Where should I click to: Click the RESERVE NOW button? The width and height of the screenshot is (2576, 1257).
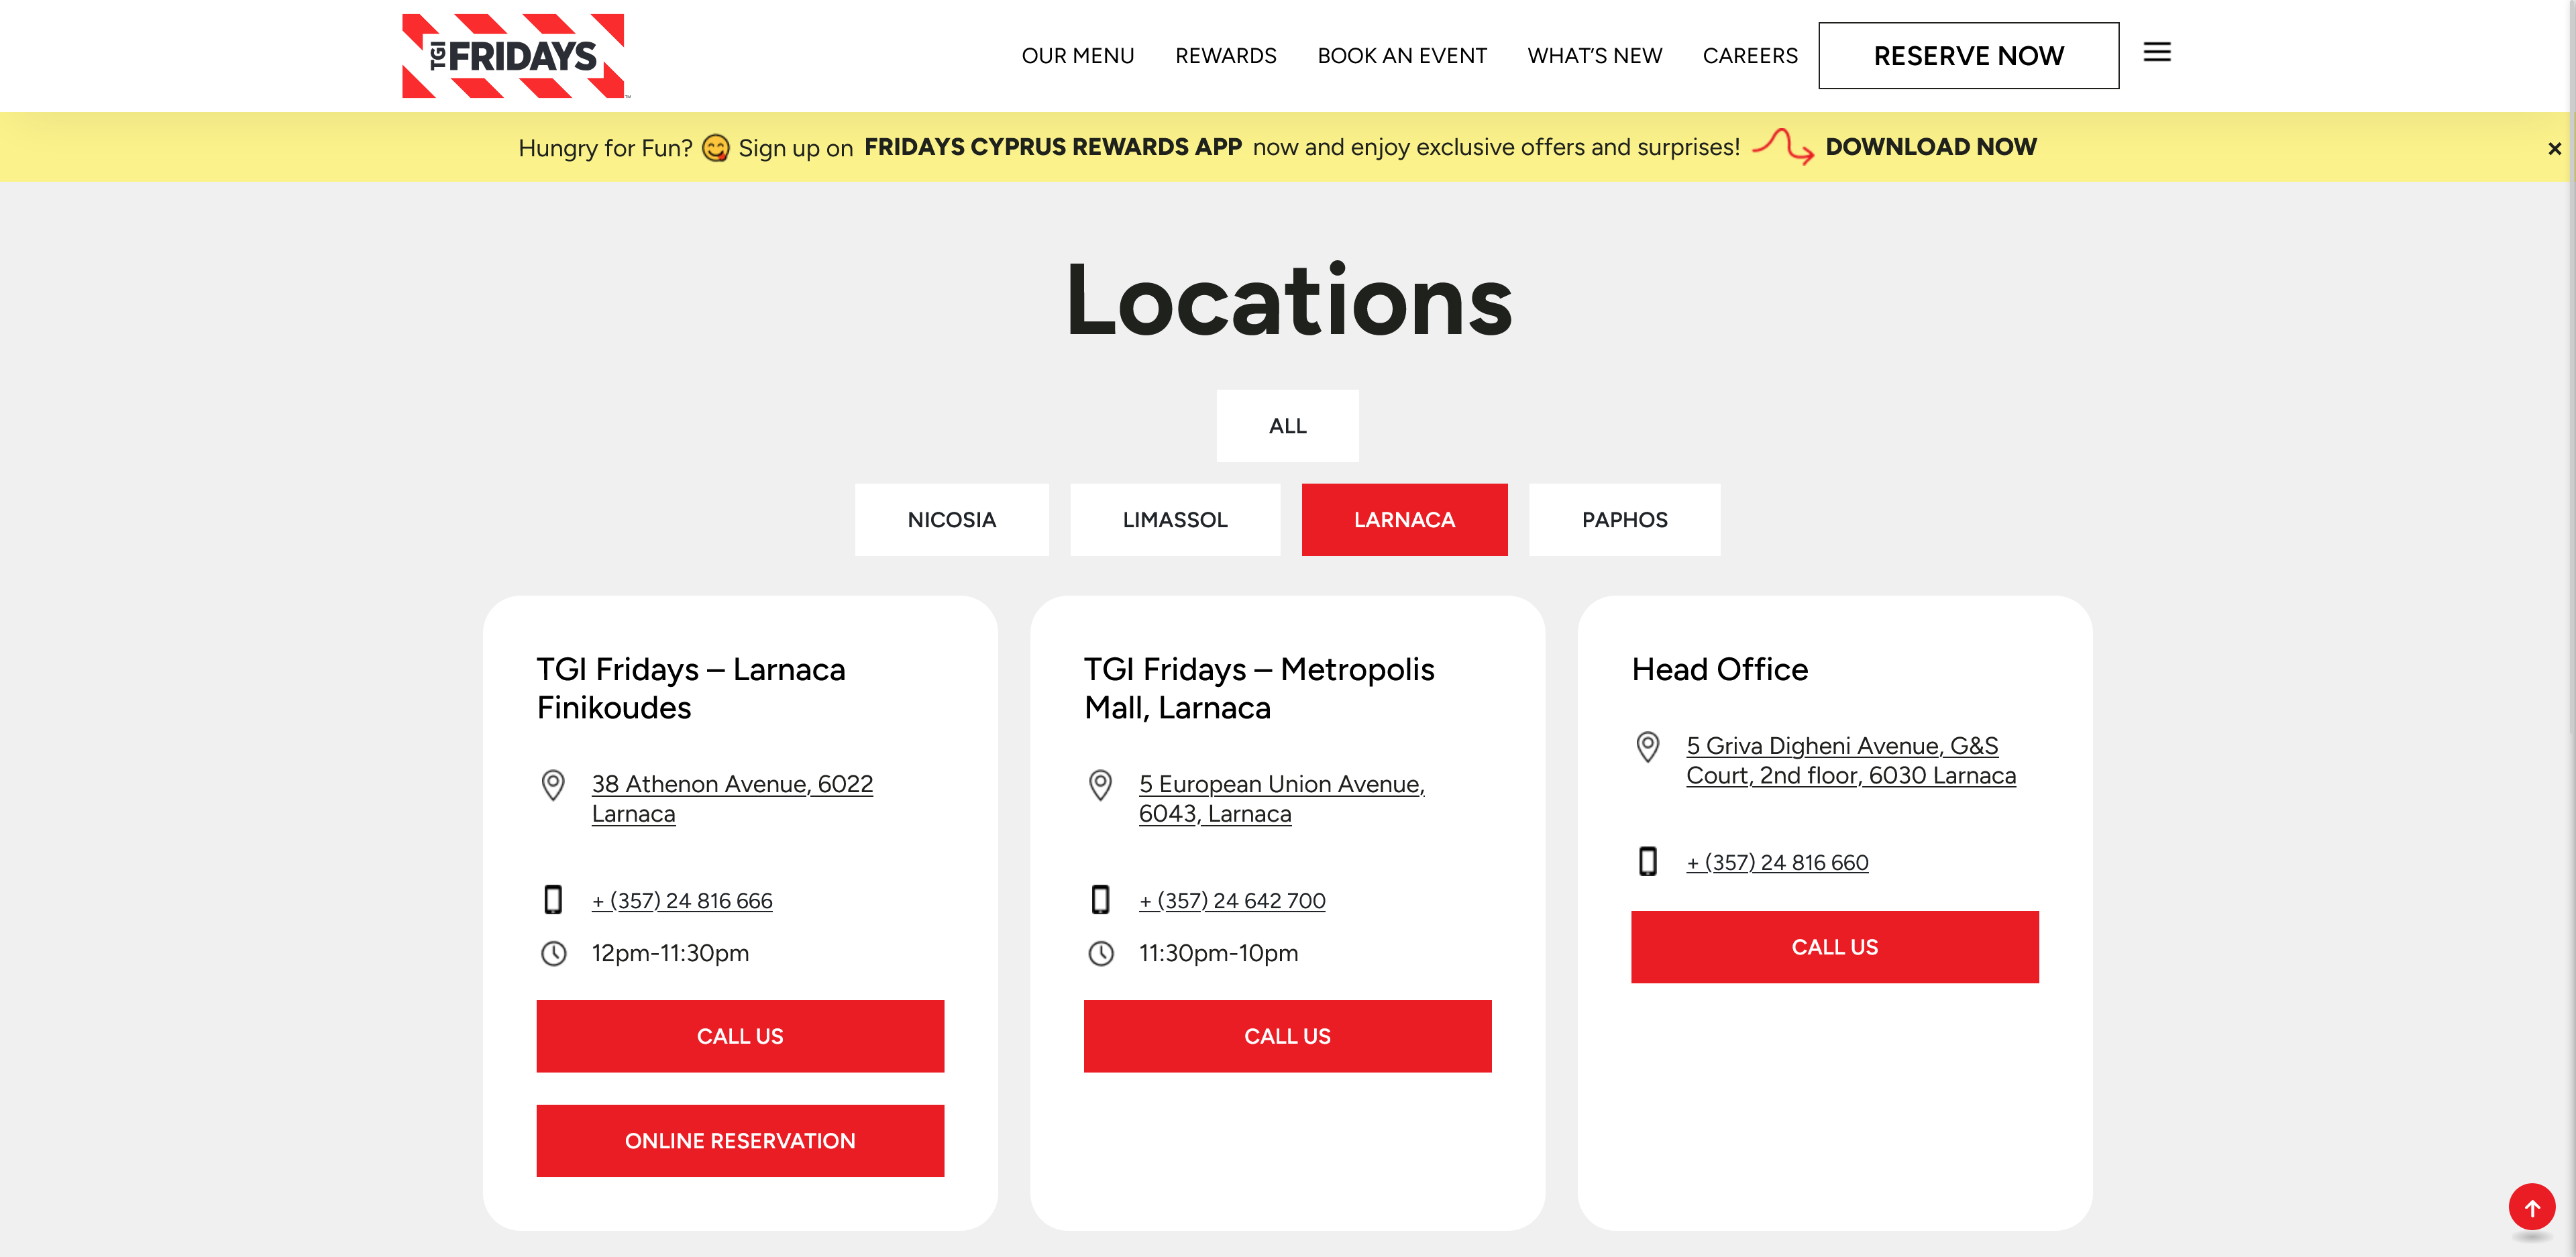tap(1968, 55)
